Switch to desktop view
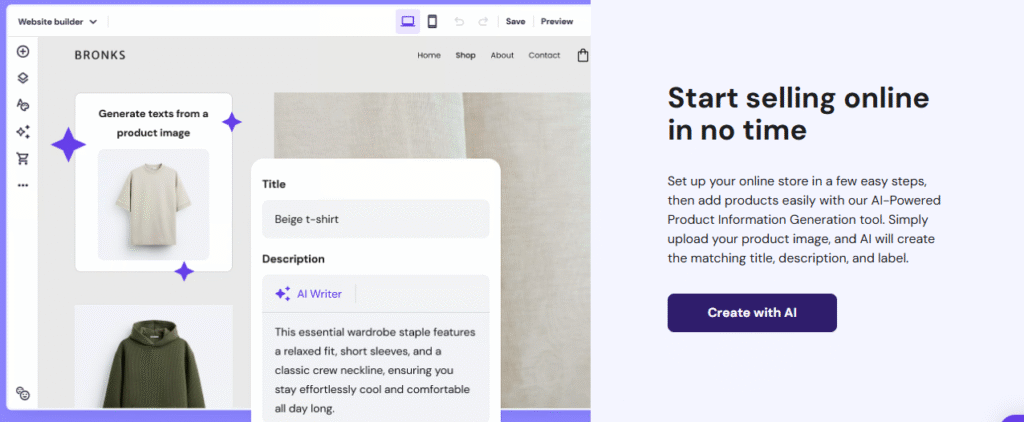This screenshot has height=422, width=1024. [x=408, y=22]
